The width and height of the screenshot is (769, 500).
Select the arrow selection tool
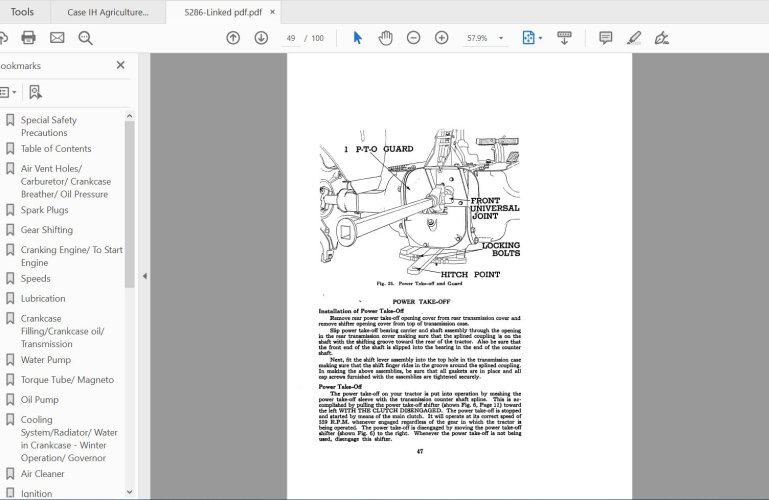[x=358, y=38]
